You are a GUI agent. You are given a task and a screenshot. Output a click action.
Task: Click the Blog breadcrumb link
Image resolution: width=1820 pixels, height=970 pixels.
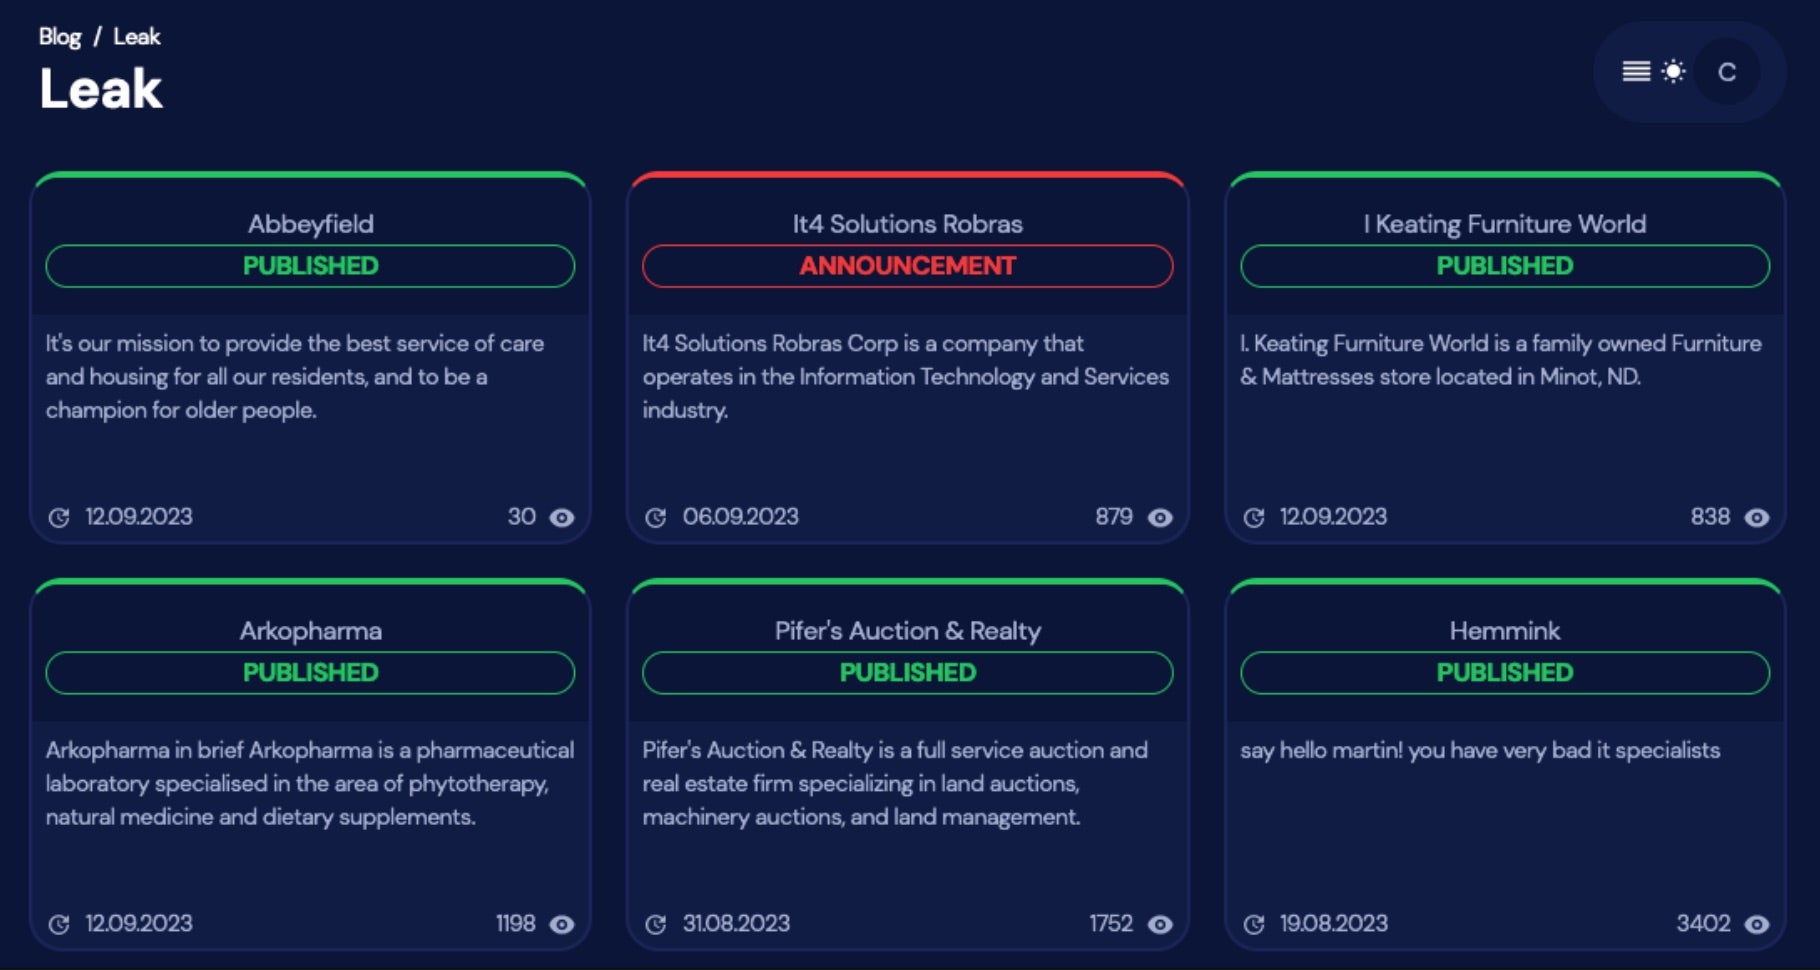[x=60, y=37]
